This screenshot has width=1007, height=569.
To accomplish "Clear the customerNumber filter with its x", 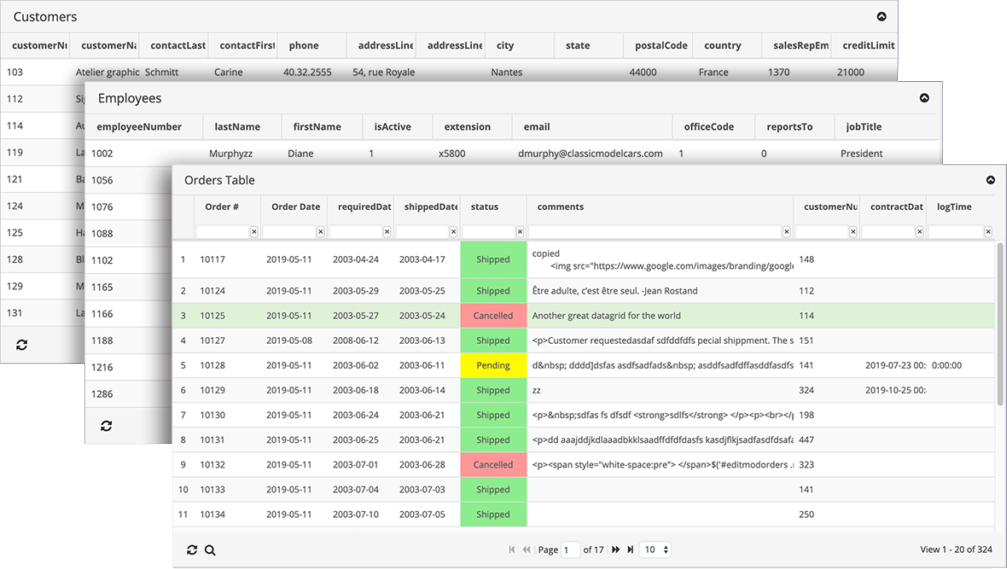I will click(853, 232).
